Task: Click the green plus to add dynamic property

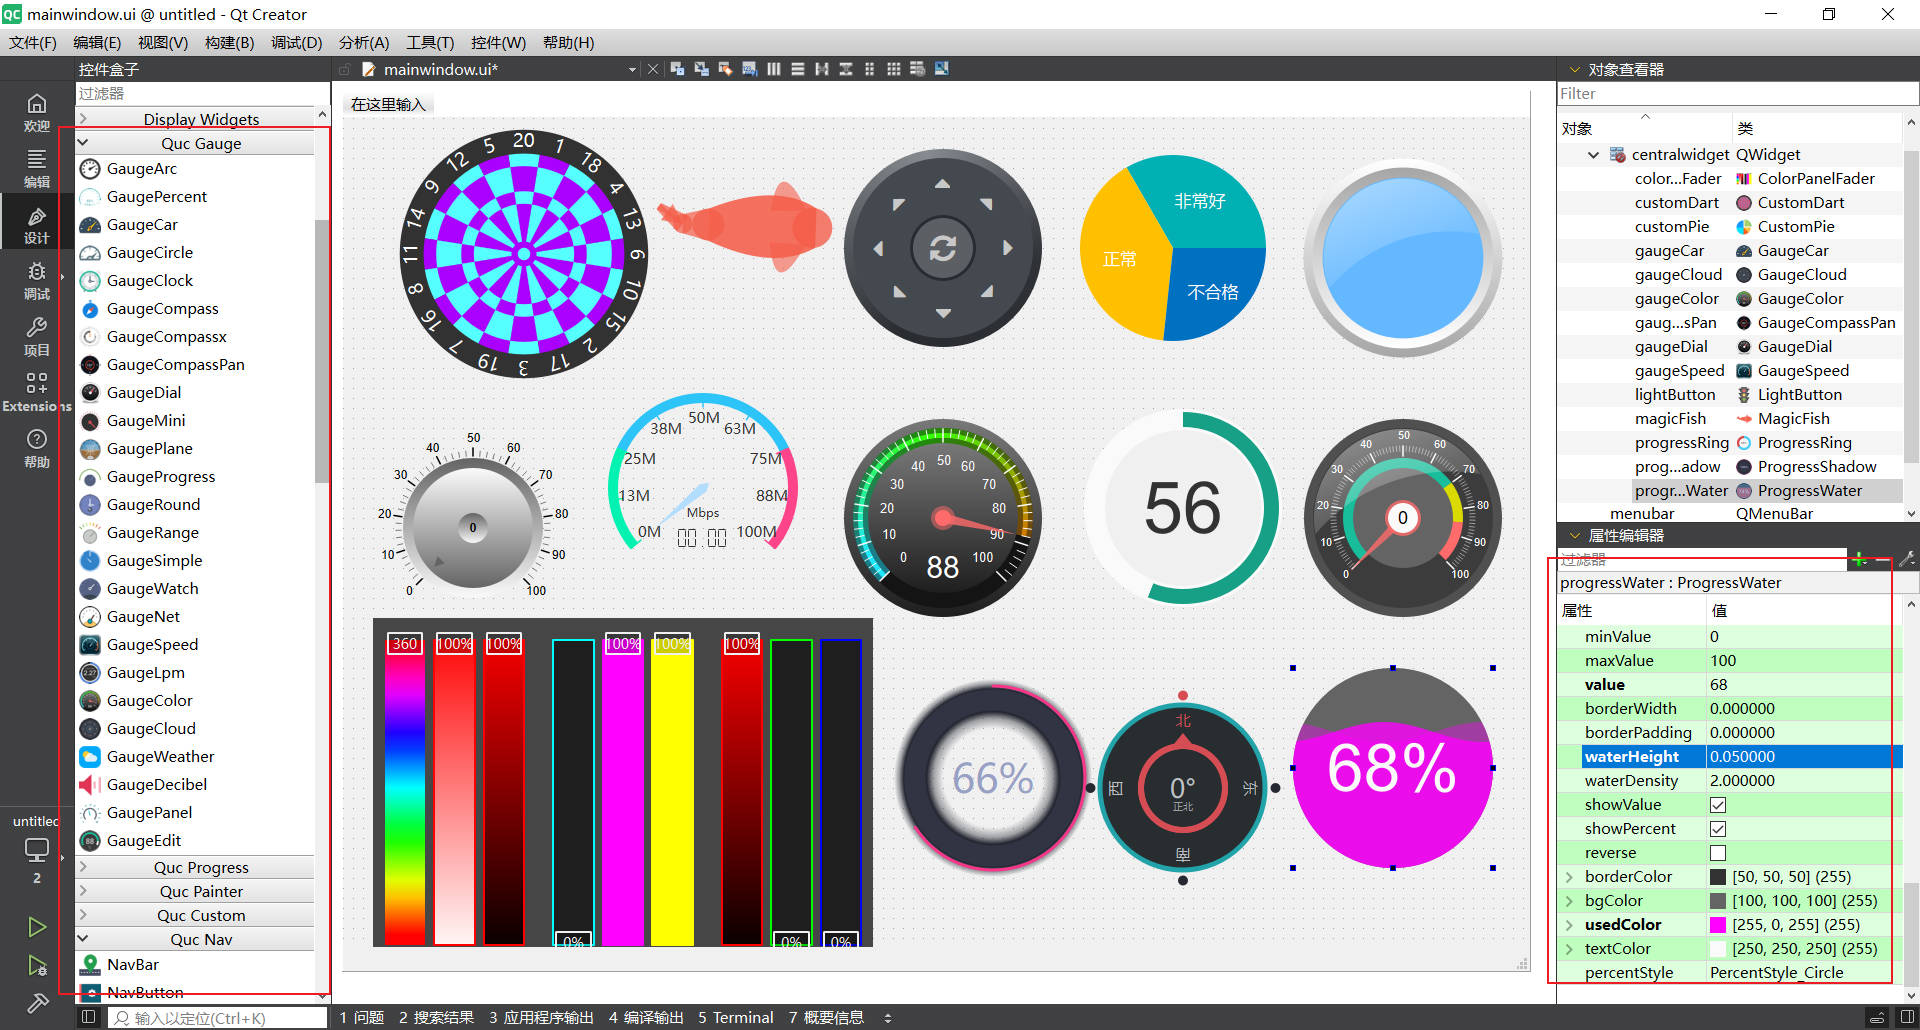Action: click(1858, 560)
